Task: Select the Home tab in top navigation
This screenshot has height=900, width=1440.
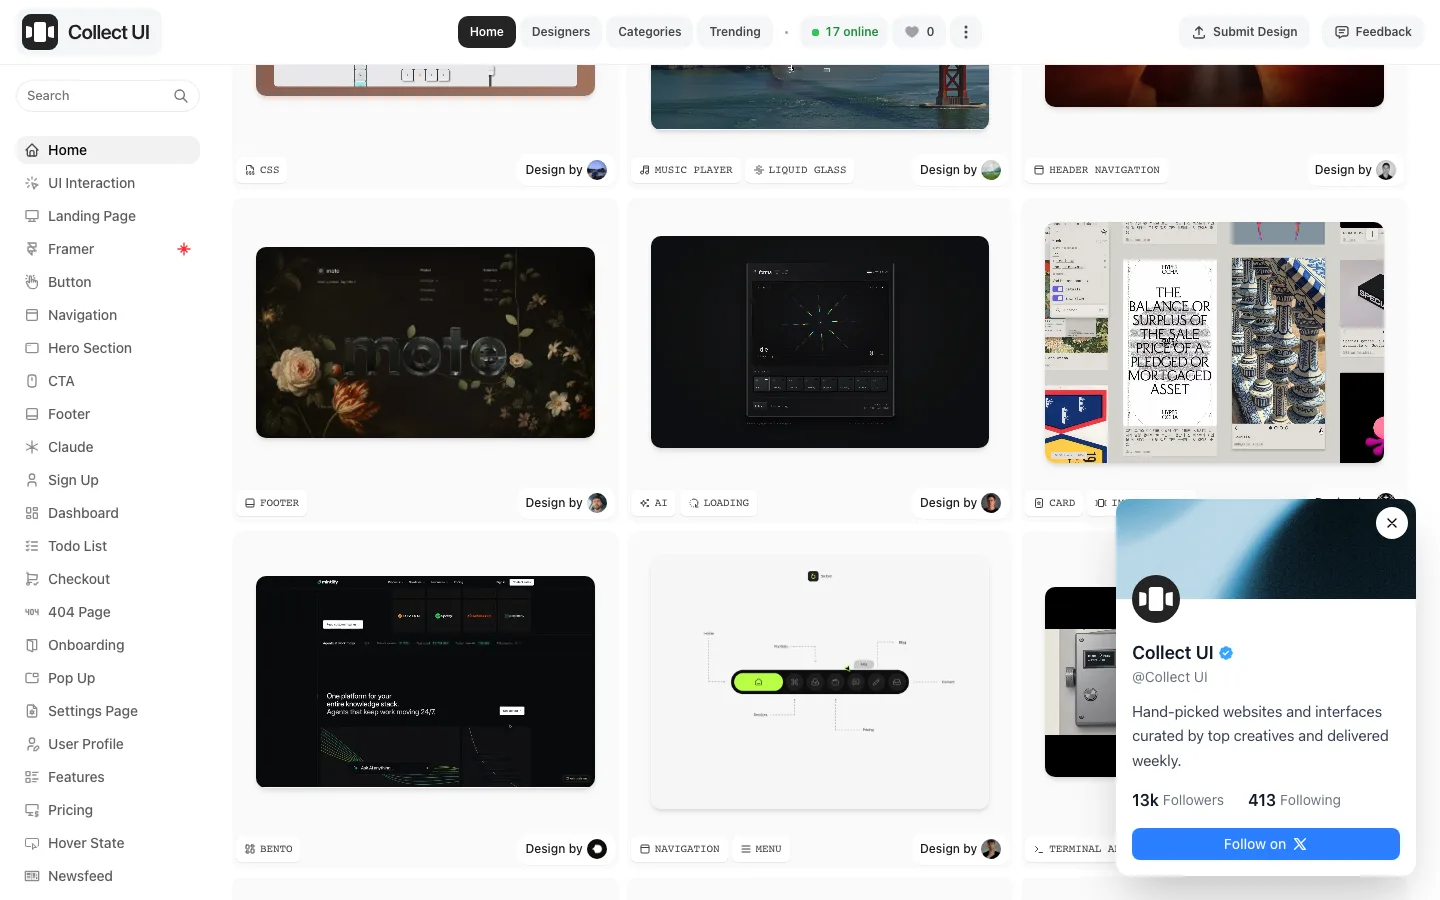Action: [487, 32]
